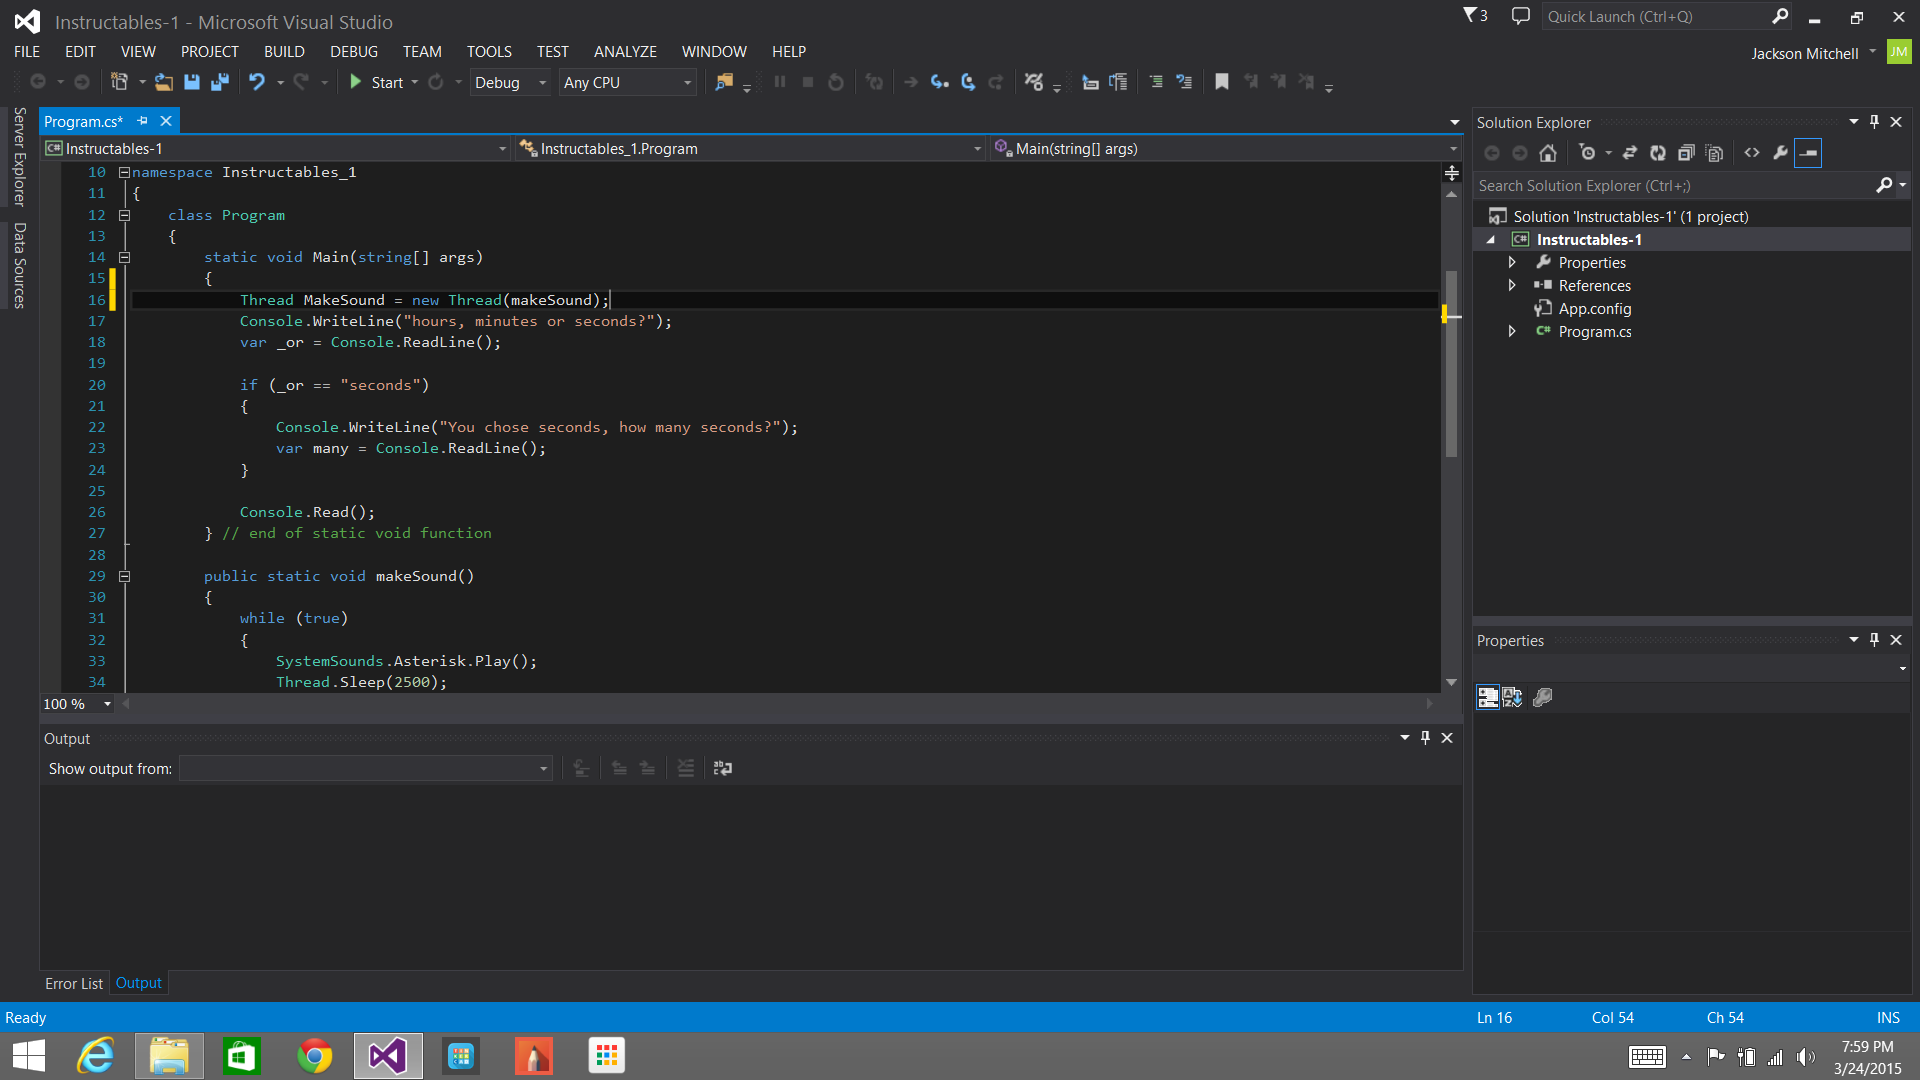Click the Step Over debug icon
Viewport: 1920px width, 1080px height.
(x=967, y=82)
